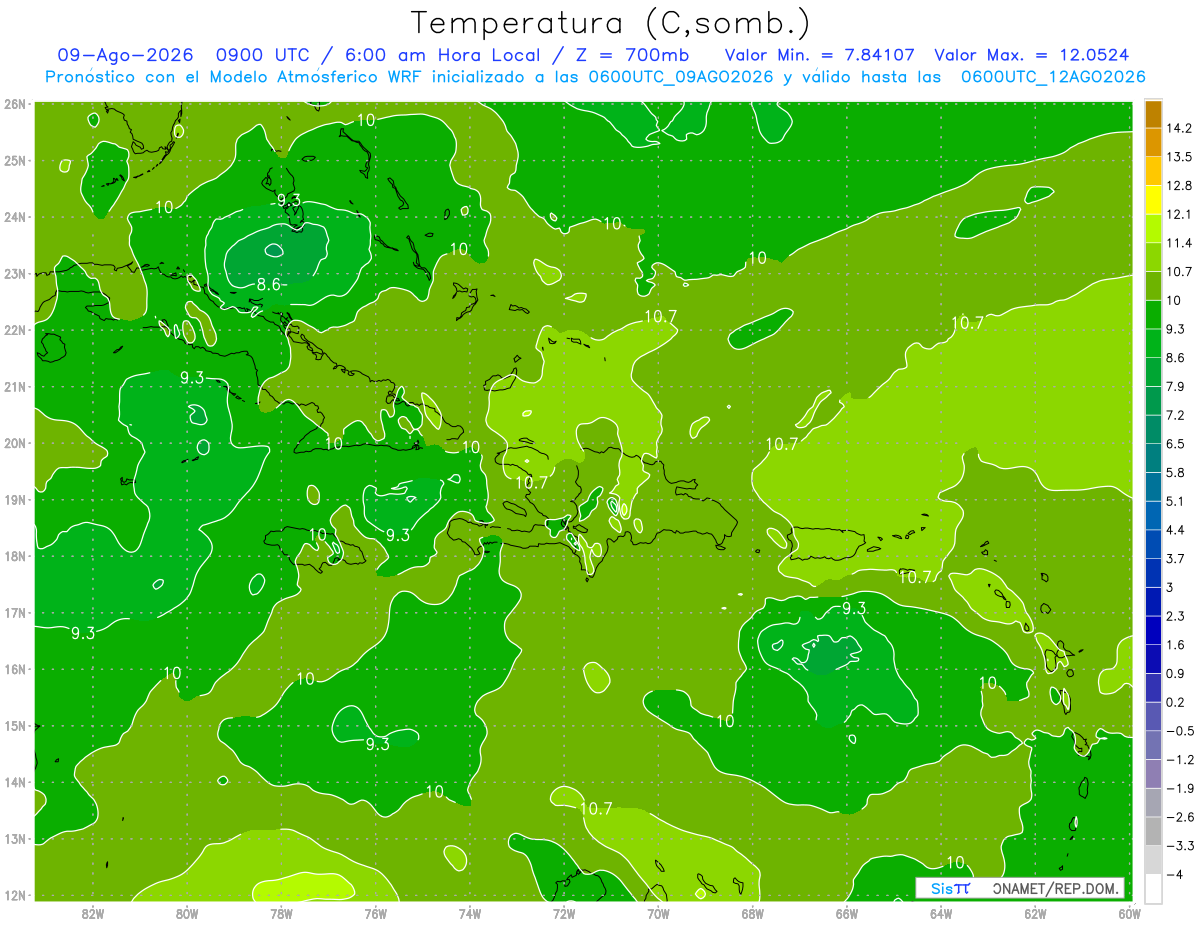1200x927 pixels.
Task: Click the '6.5' colorbar legend value
Action: pos(1176,444)
